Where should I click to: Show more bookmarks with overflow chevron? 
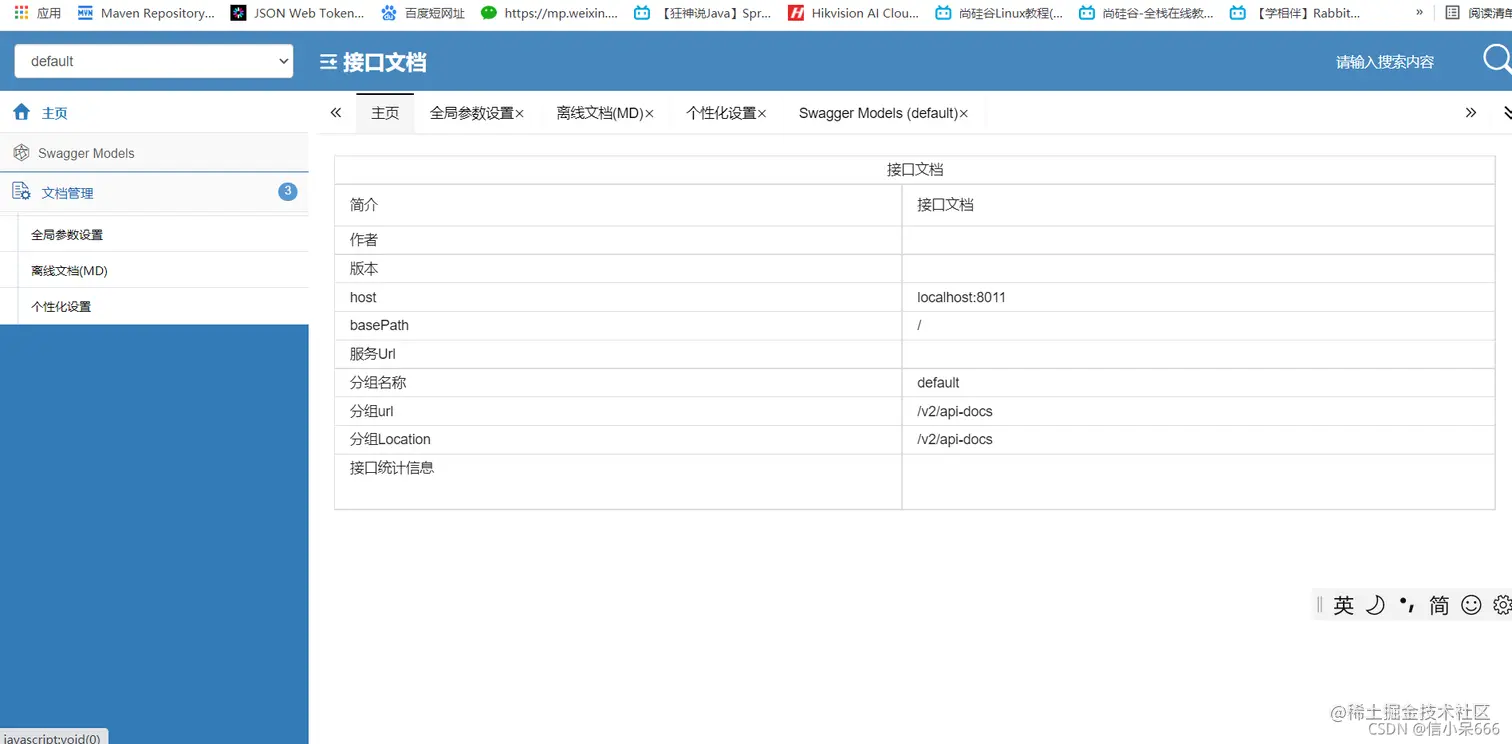pos(1420,13)
